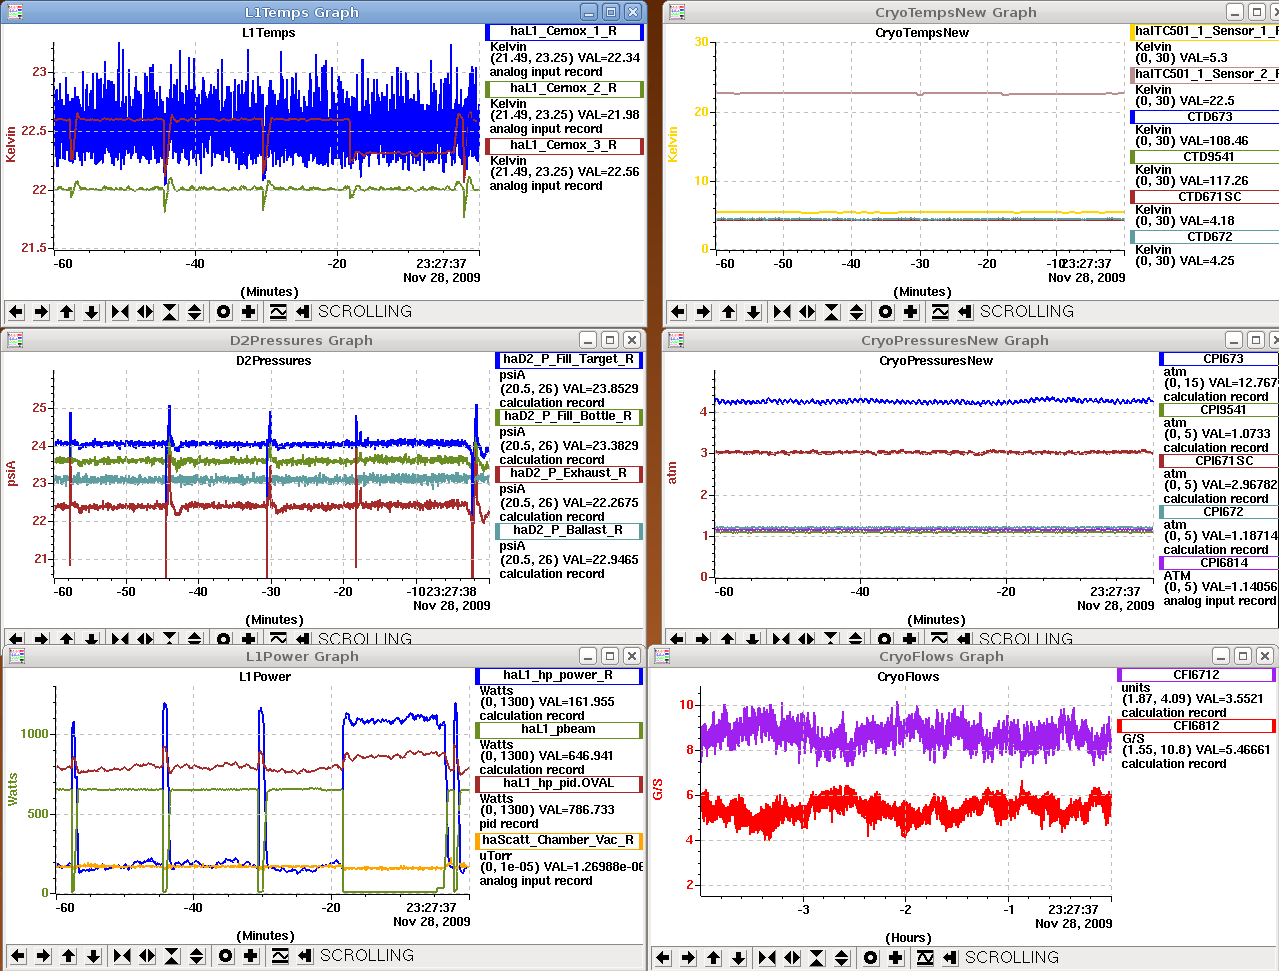This screenshot has height=971, width=1279.
Task: Select CFI6812 curve label in CryoFlows legend
Action: click(1196, 727)
